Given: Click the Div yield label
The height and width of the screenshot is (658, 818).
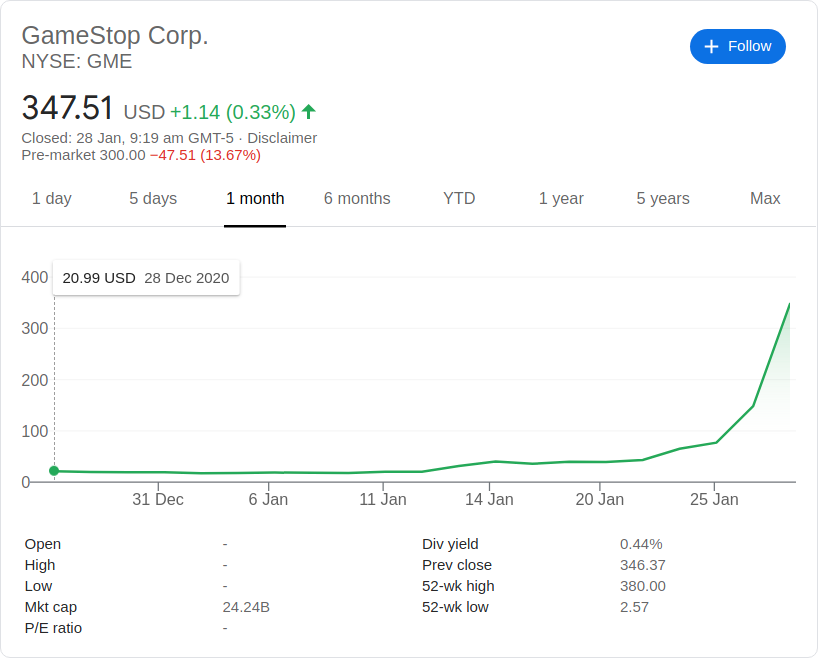Looking at the screenshot, I should pos(450,544).
